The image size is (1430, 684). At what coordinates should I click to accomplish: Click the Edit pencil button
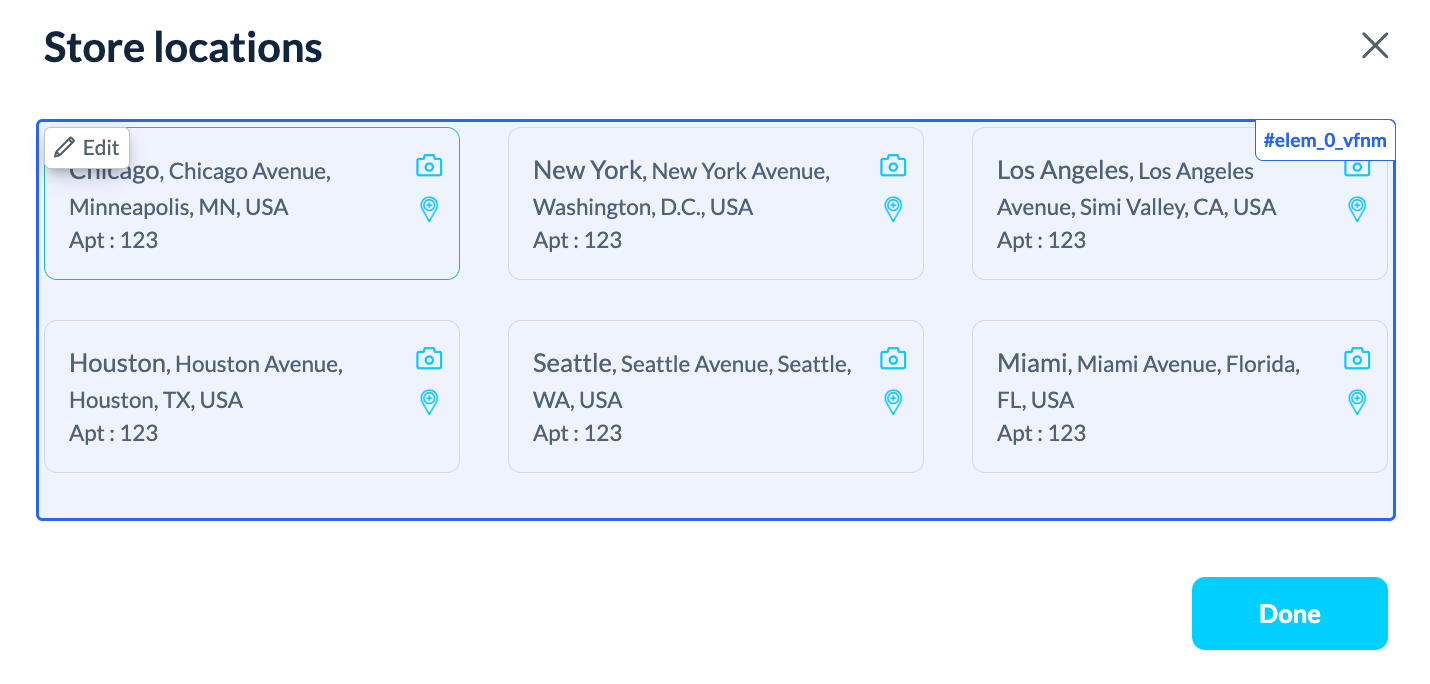[x=87, y=148]
